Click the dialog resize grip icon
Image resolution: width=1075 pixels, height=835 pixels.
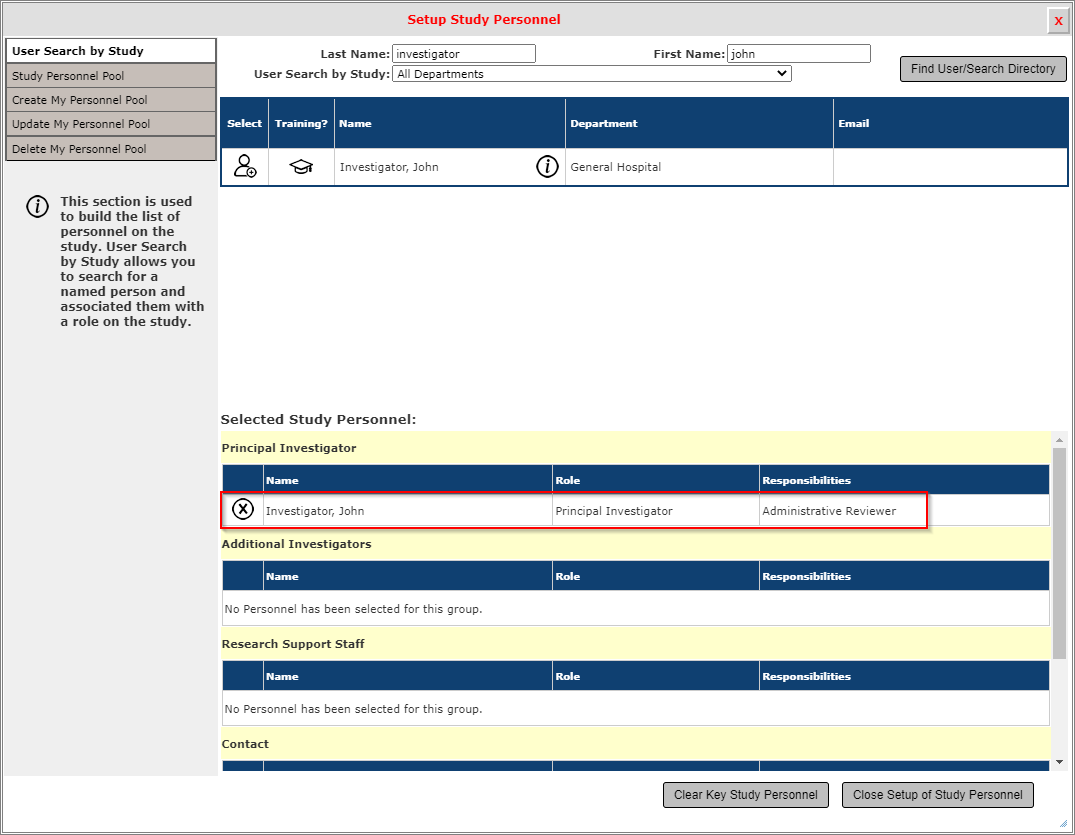point(1063,823)
